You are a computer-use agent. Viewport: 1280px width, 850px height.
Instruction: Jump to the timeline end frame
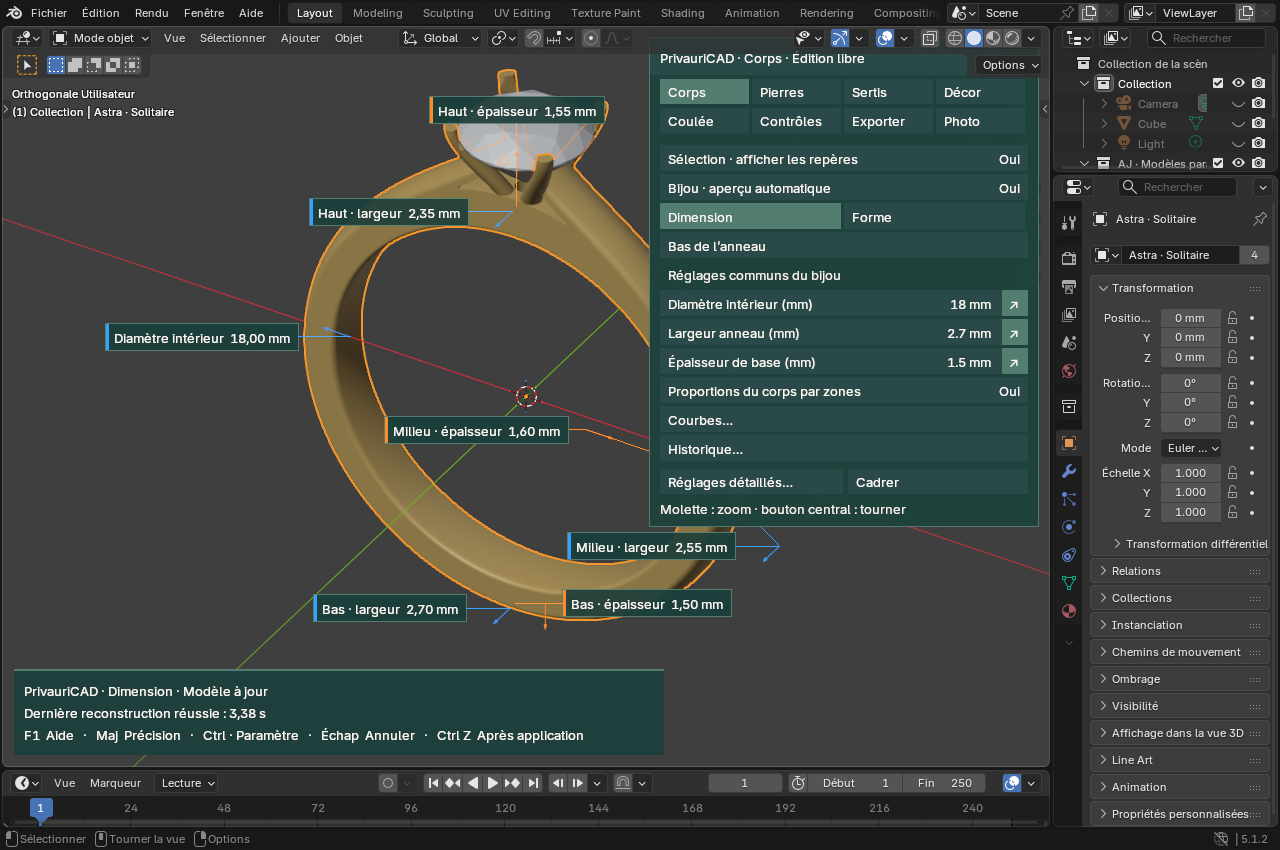533,783
